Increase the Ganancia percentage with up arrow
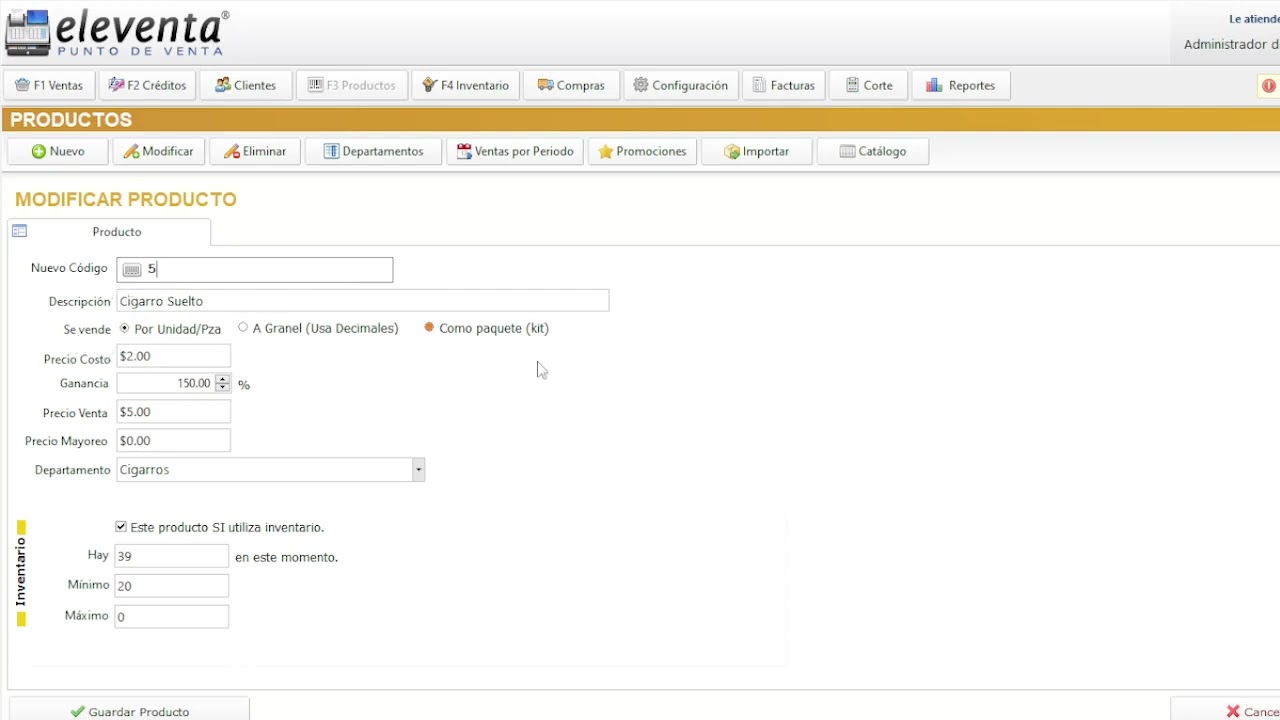Image resolution: width=1280 pixels, height=720 pixels. coord(223,379)
